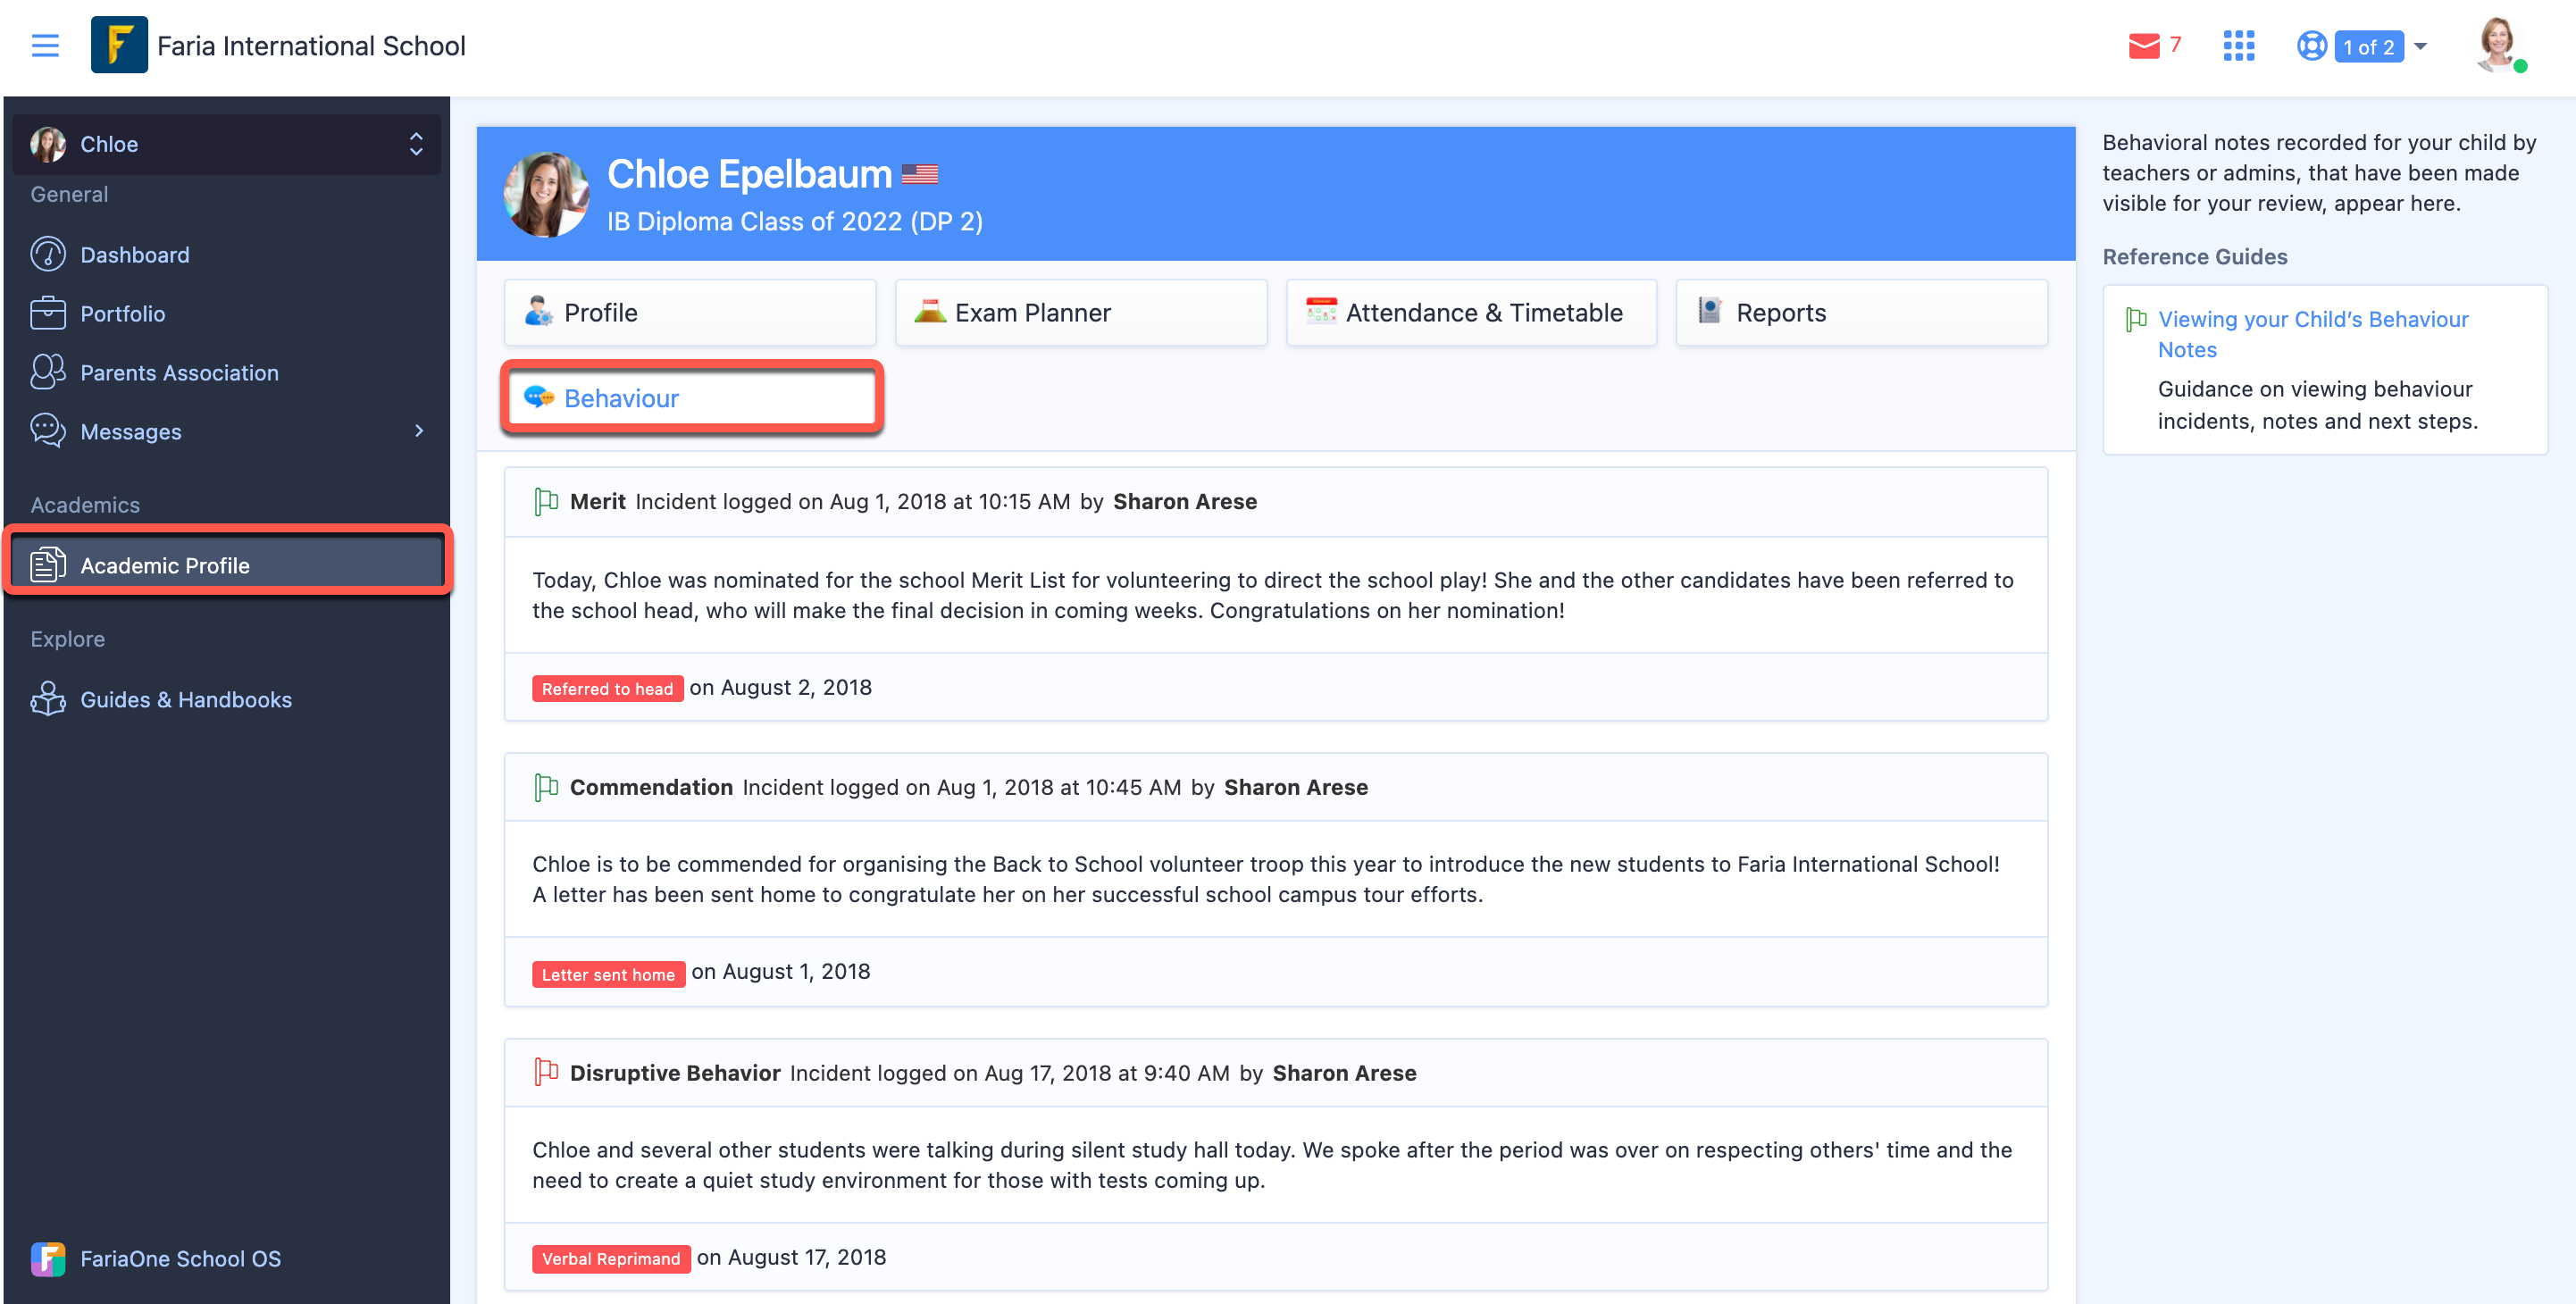The image size is (2576, 1304).
Task: Open the hamburger menu icon
Action: pyautogui.click(x=45, y=46)
